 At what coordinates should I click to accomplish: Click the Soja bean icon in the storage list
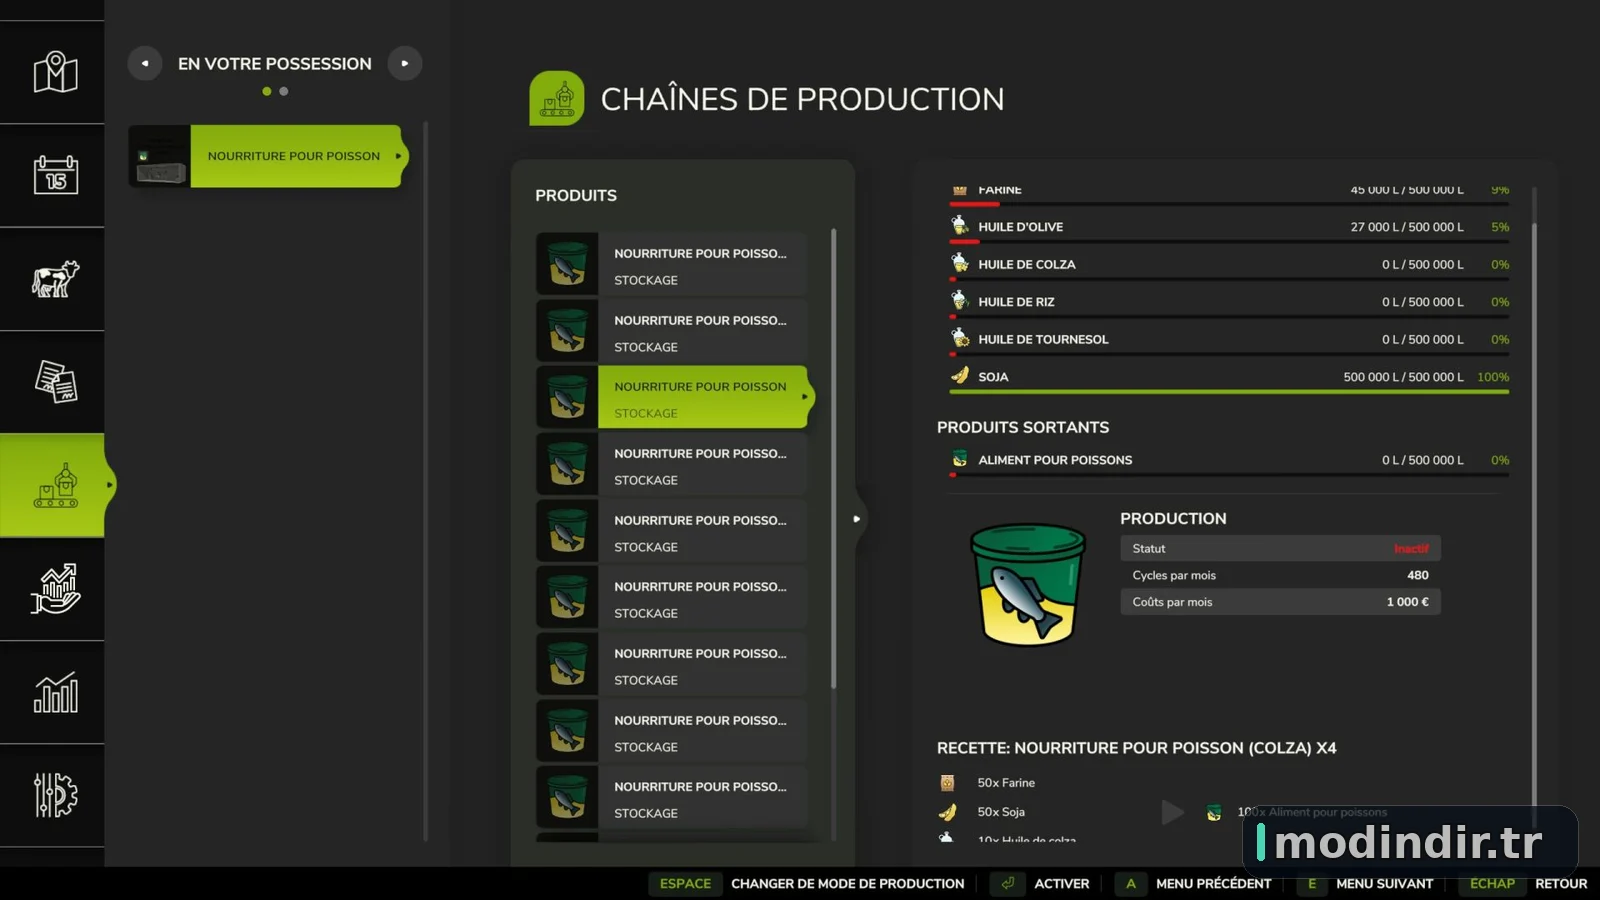point(960,376)
